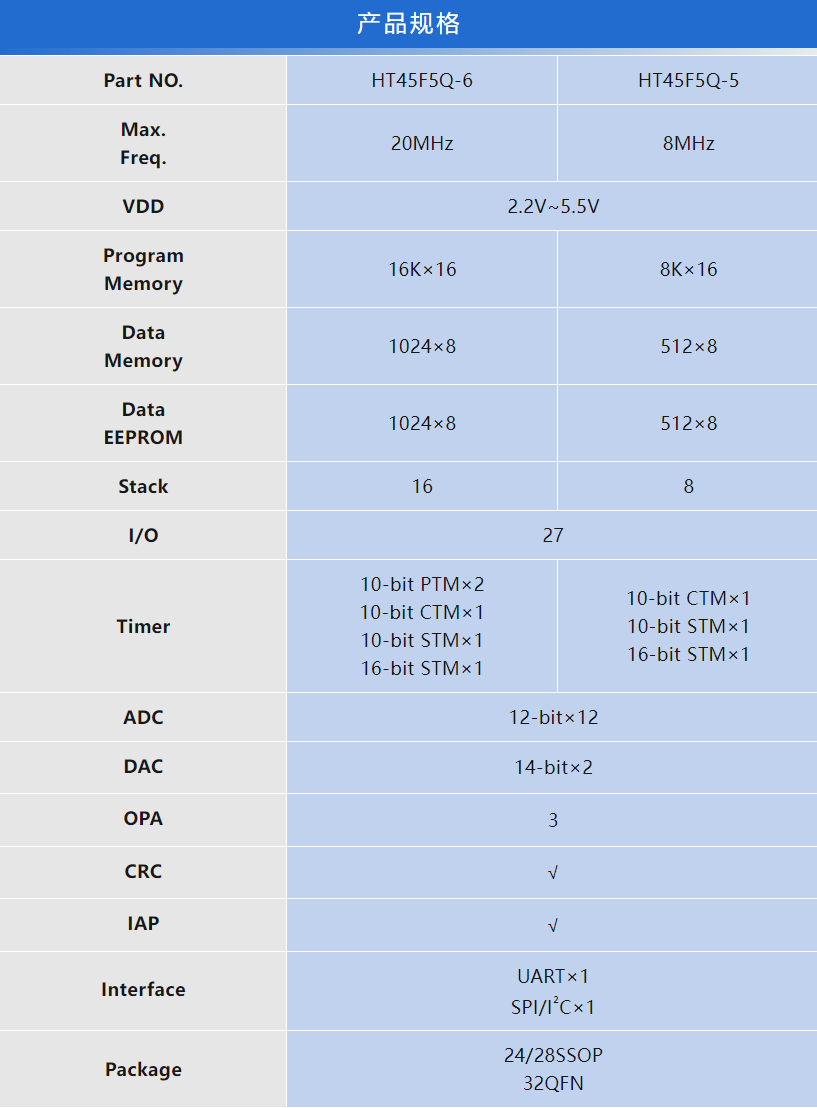Screen dimensions: 817x1108
Task: Click the Stack value 16 cell
Action: pyautogui.click(x=422, y=486)
